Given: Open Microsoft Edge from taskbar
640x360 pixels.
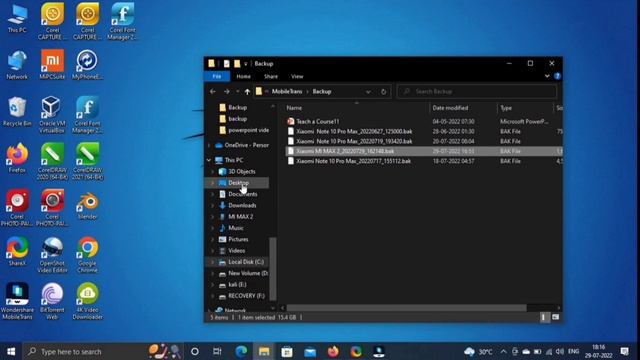Looking at the screenshot, I should (x=241, y=351).
